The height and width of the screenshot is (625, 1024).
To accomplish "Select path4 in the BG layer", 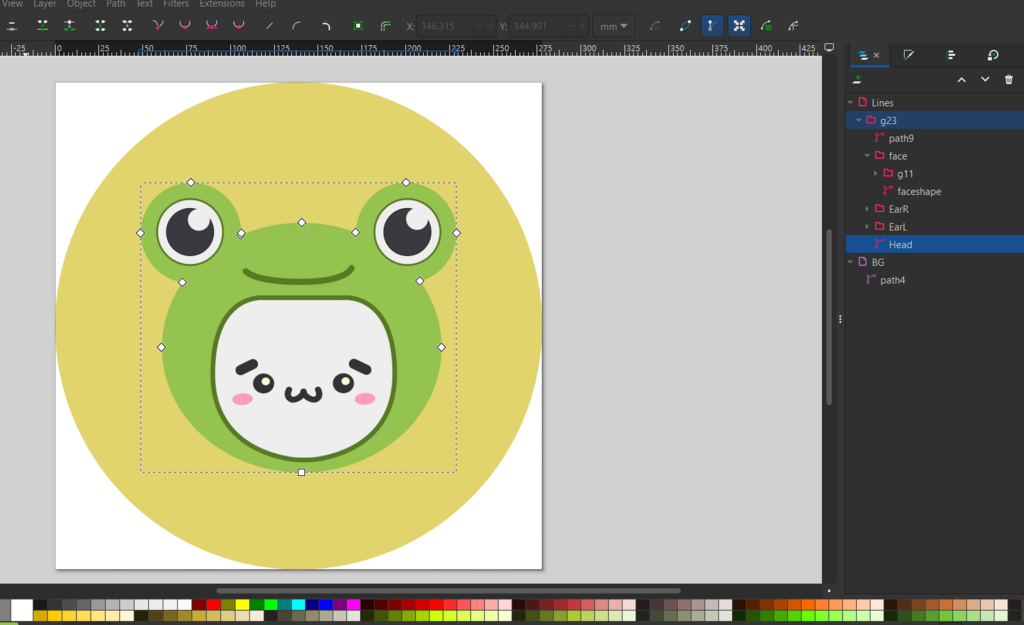I will 892,280.
